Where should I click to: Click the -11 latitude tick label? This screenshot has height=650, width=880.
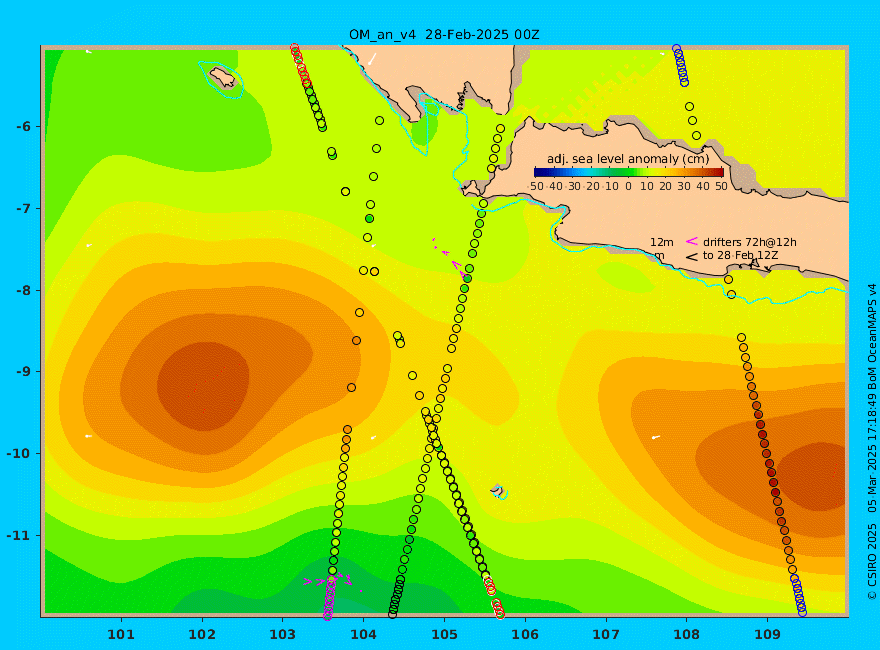click(x=20, y=535)
